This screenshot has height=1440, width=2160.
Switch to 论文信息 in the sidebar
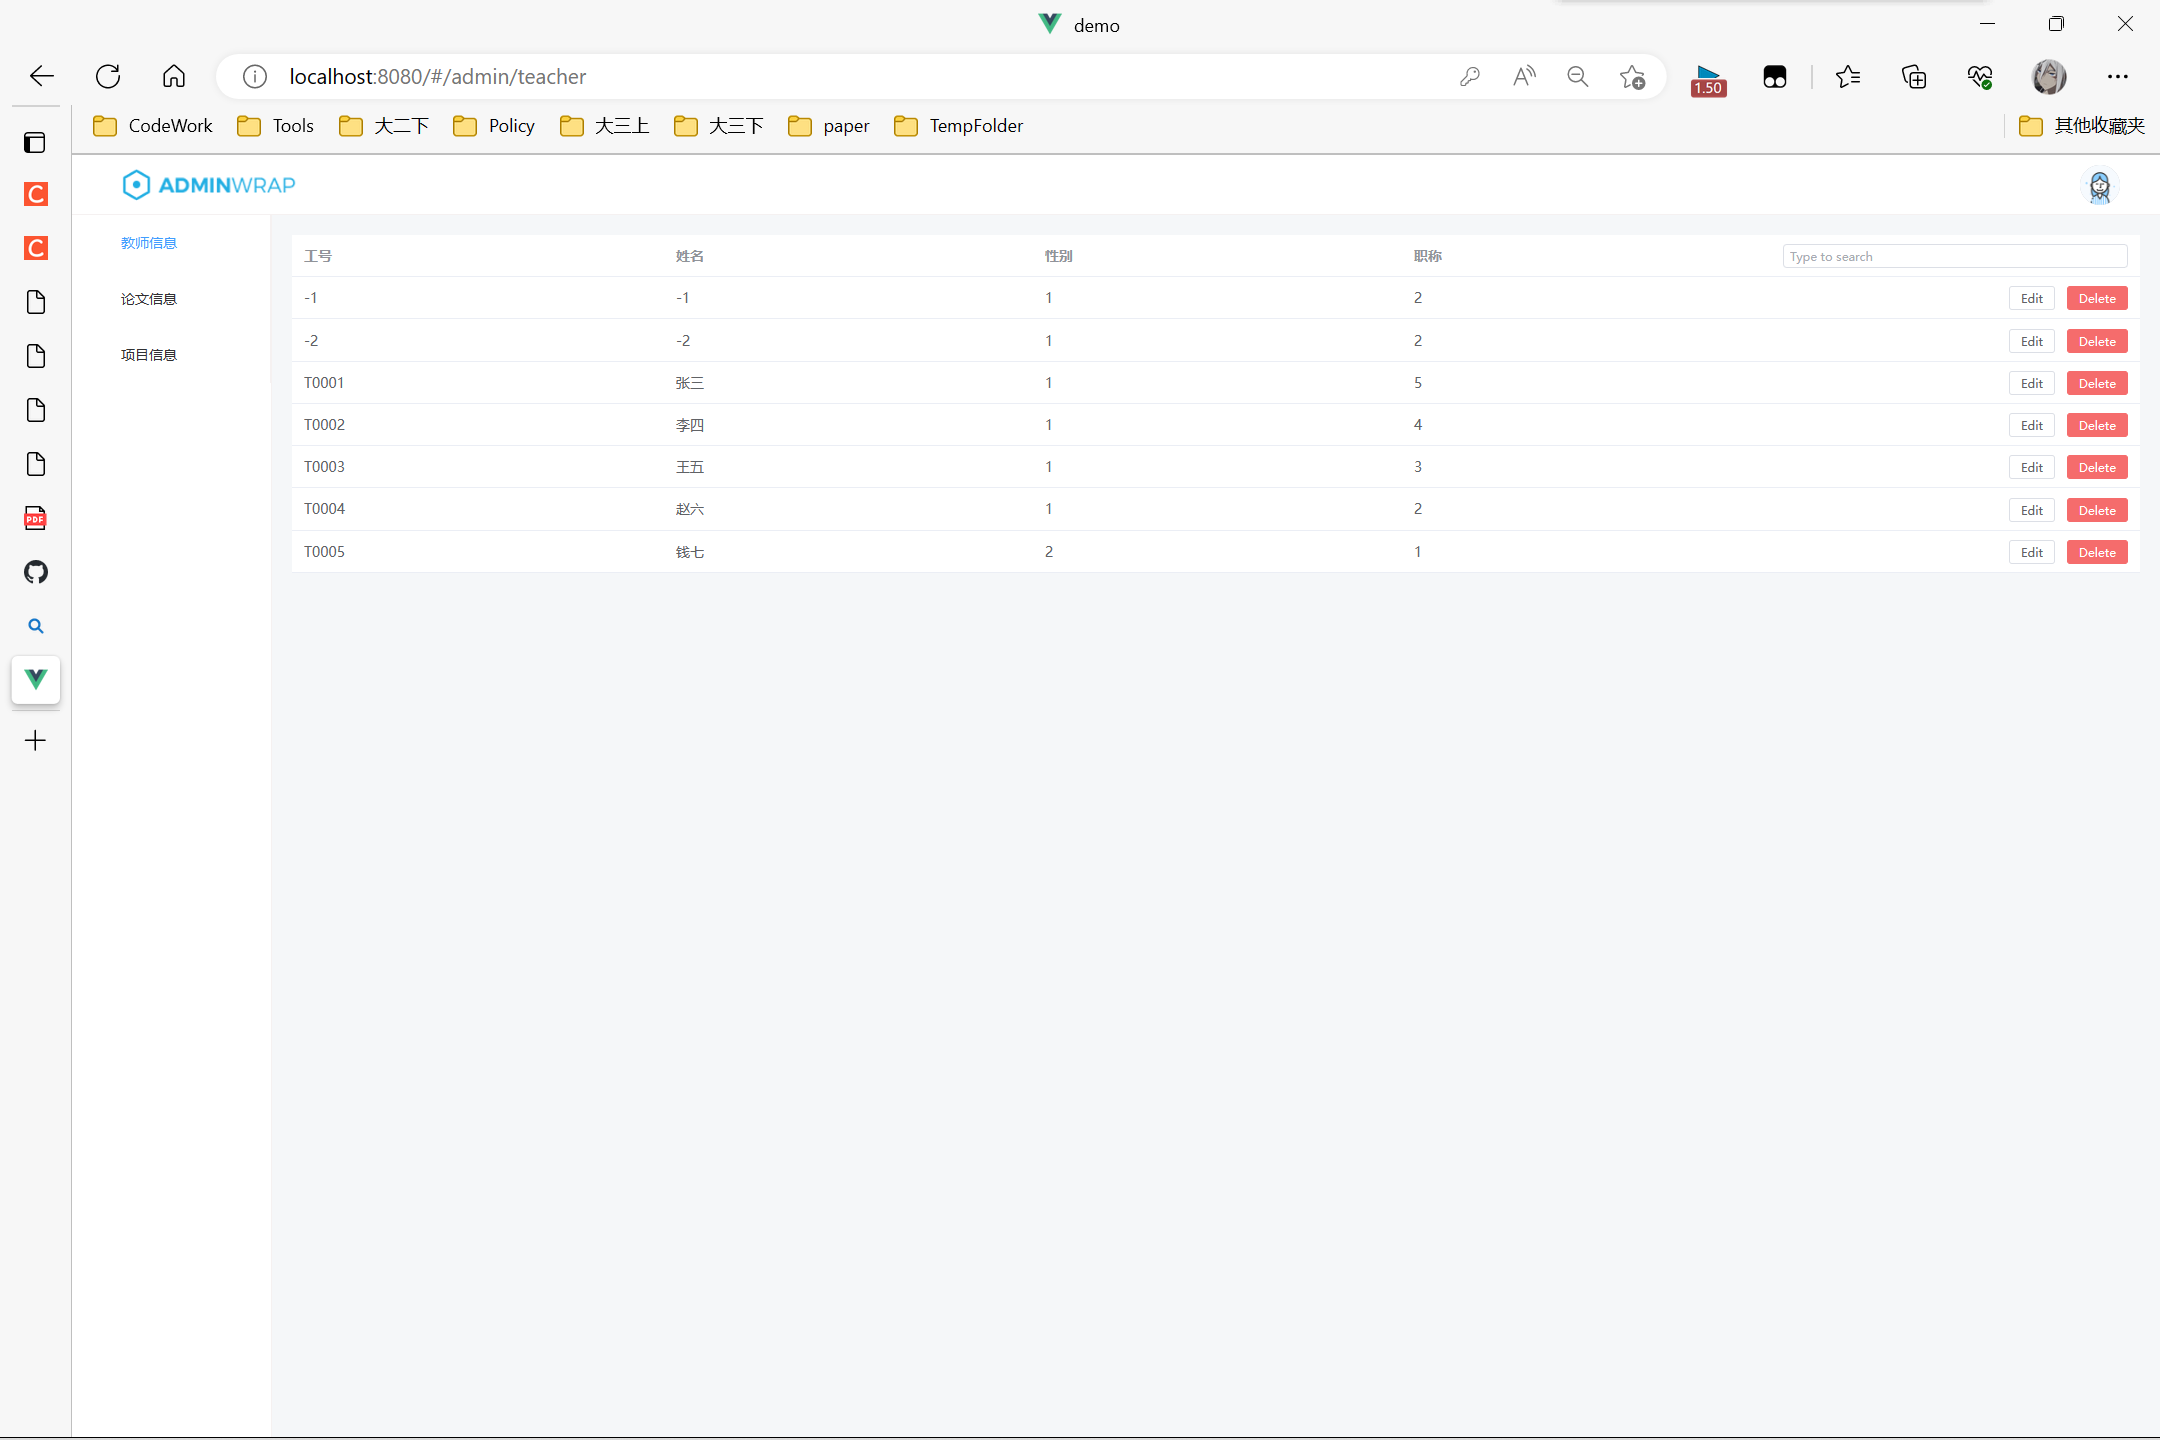pyautogui.click(x=149, y=298)
